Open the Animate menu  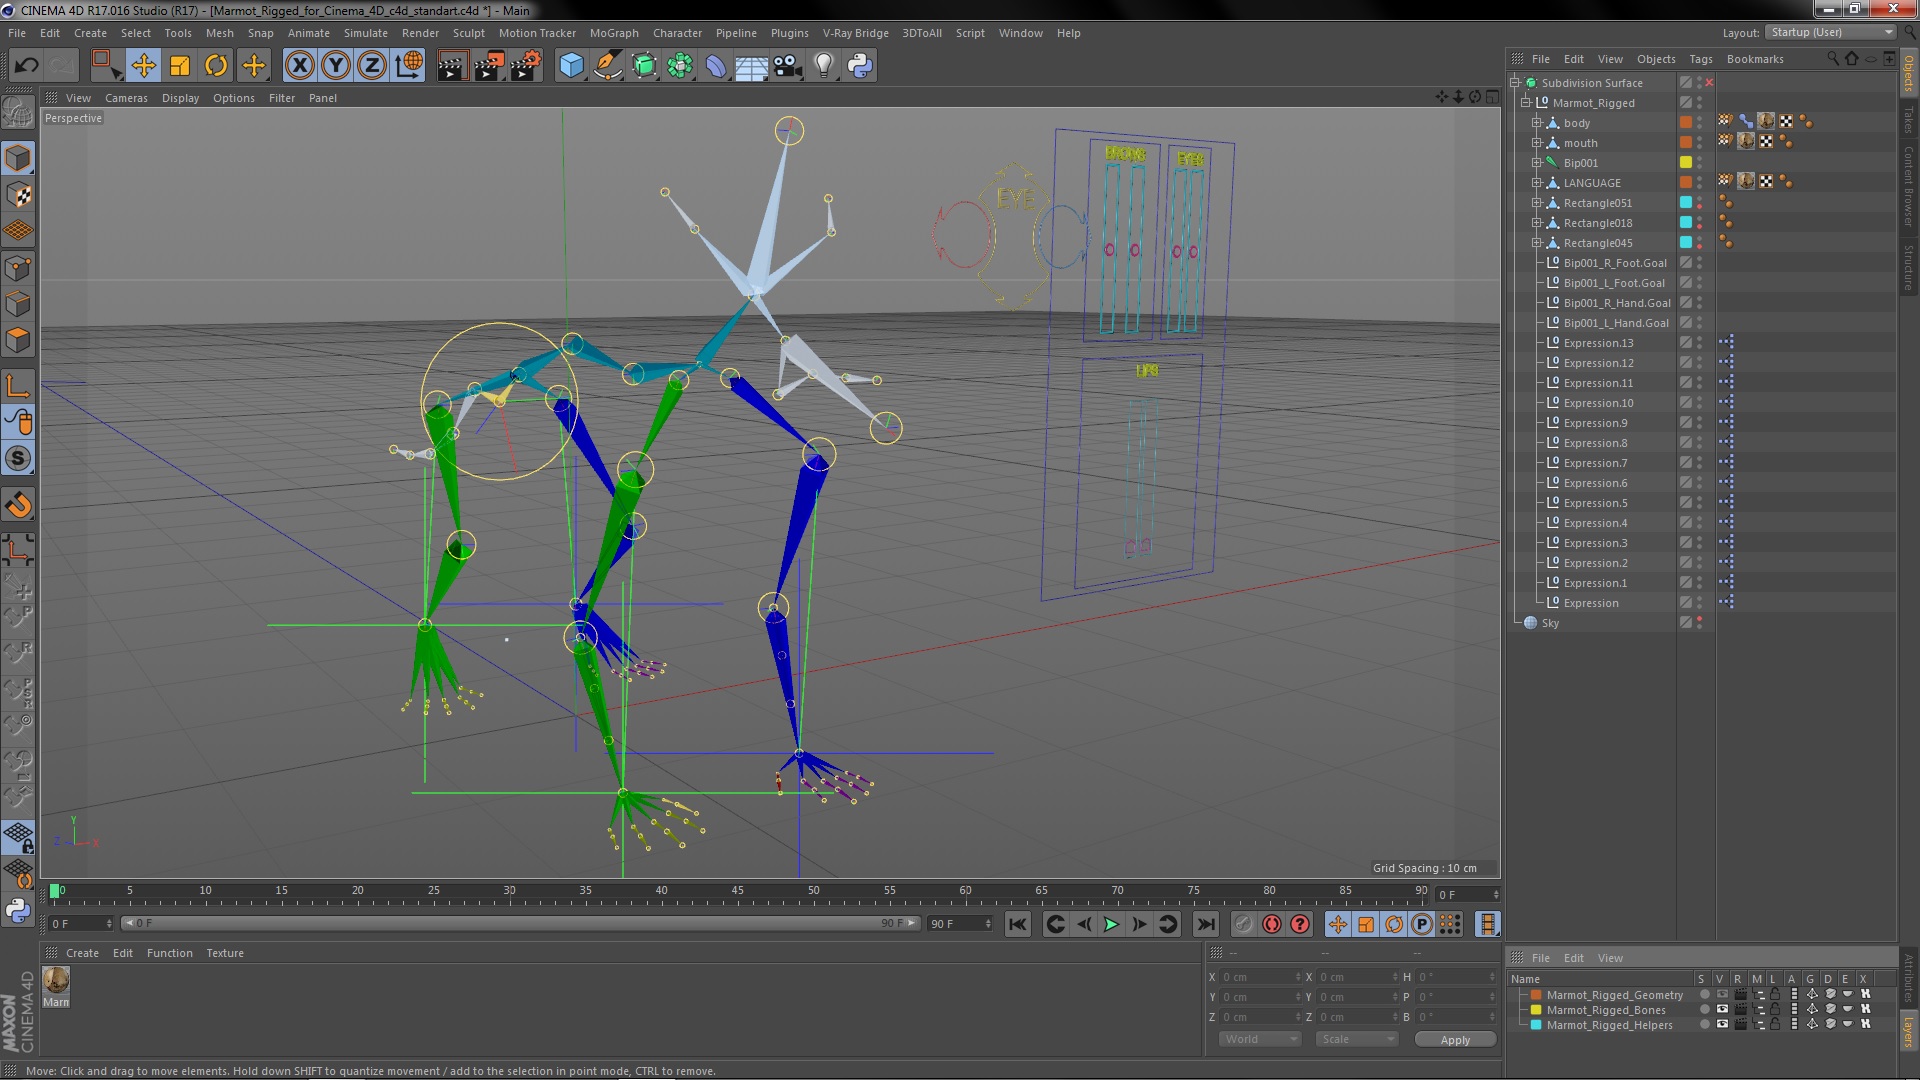point(308,33)
